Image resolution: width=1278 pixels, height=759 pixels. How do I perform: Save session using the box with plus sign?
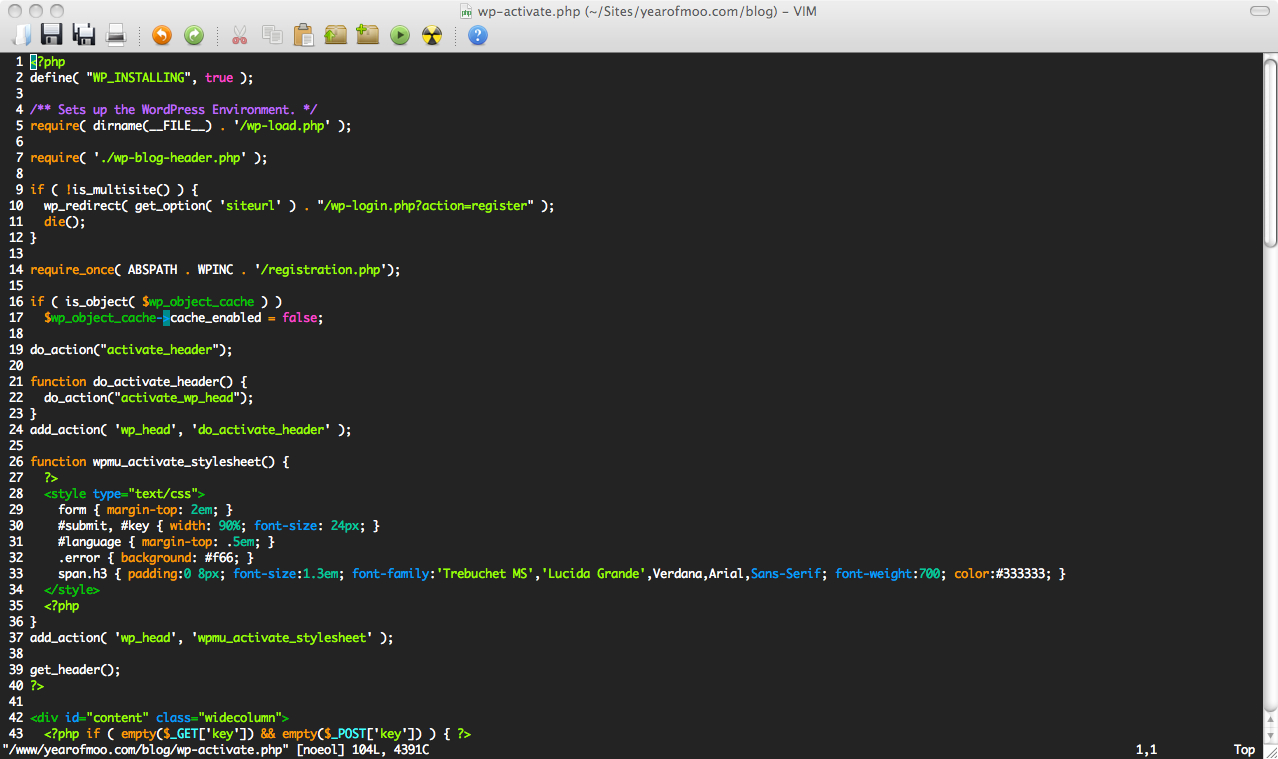[368, 35]
